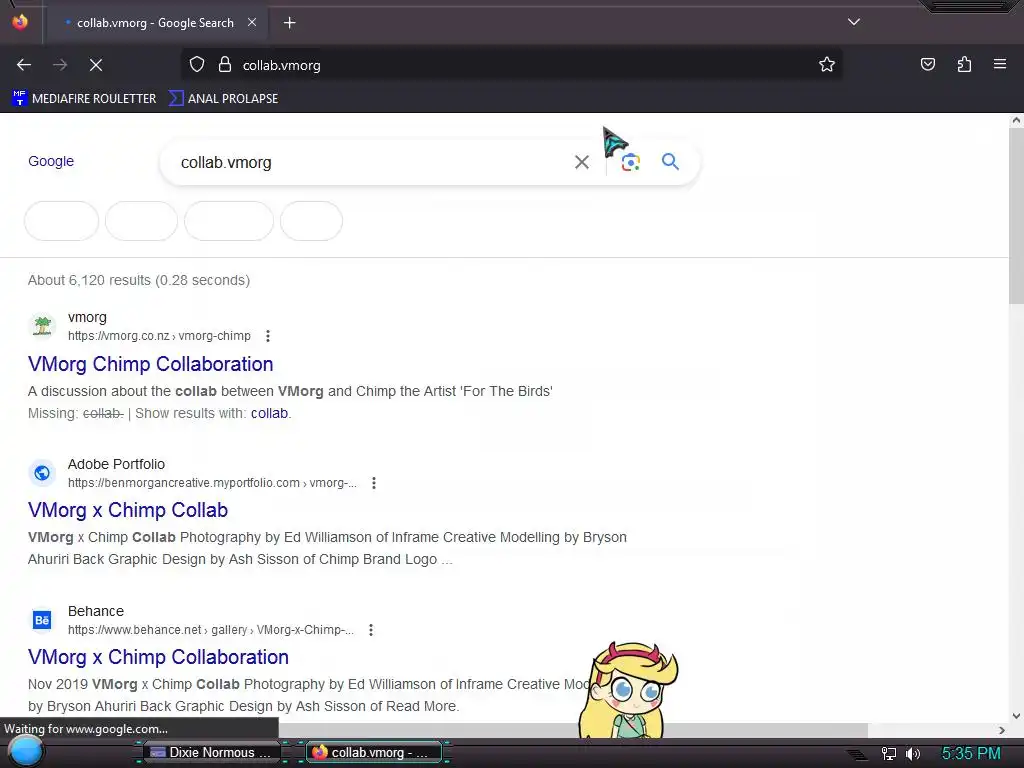Open the Firefox hamburger menu
Viewport: 1024px width, 768px height.
[x=1000, y=64]
